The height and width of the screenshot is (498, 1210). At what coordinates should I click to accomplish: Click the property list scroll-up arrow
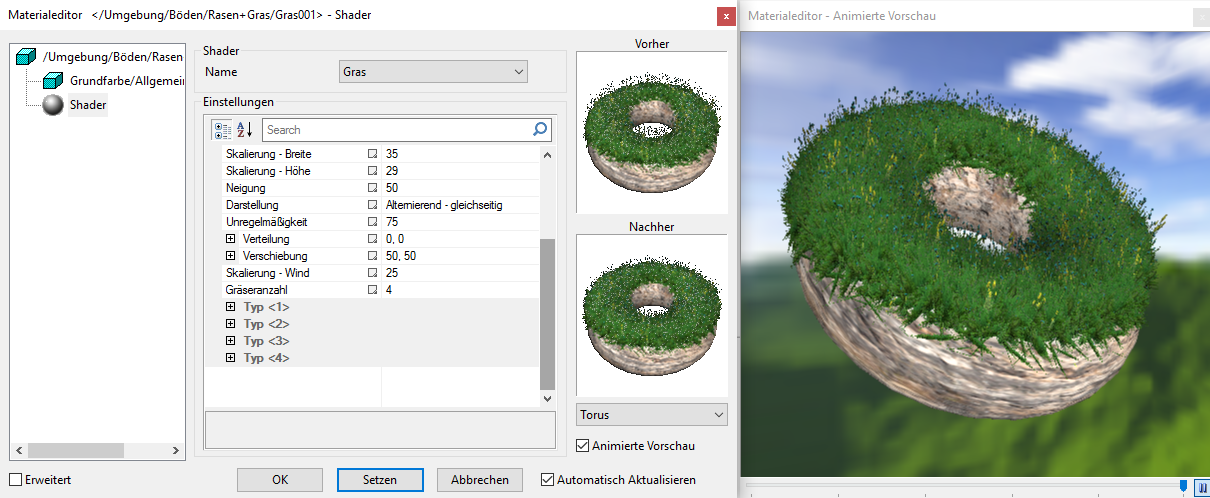pos(547,154)
